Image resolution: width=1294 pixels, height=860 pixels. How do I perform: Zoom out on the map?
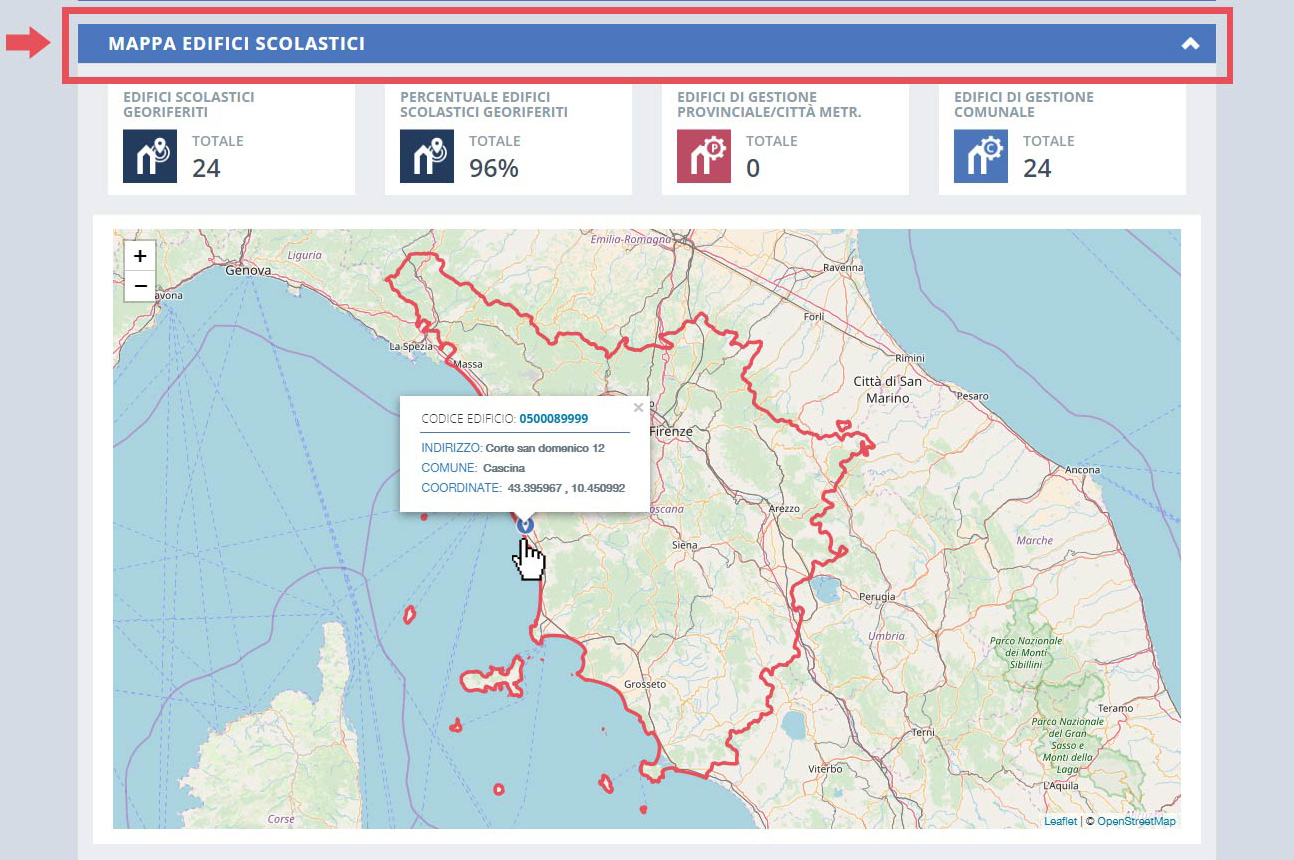pyautogui.click(x=140, y=286)
